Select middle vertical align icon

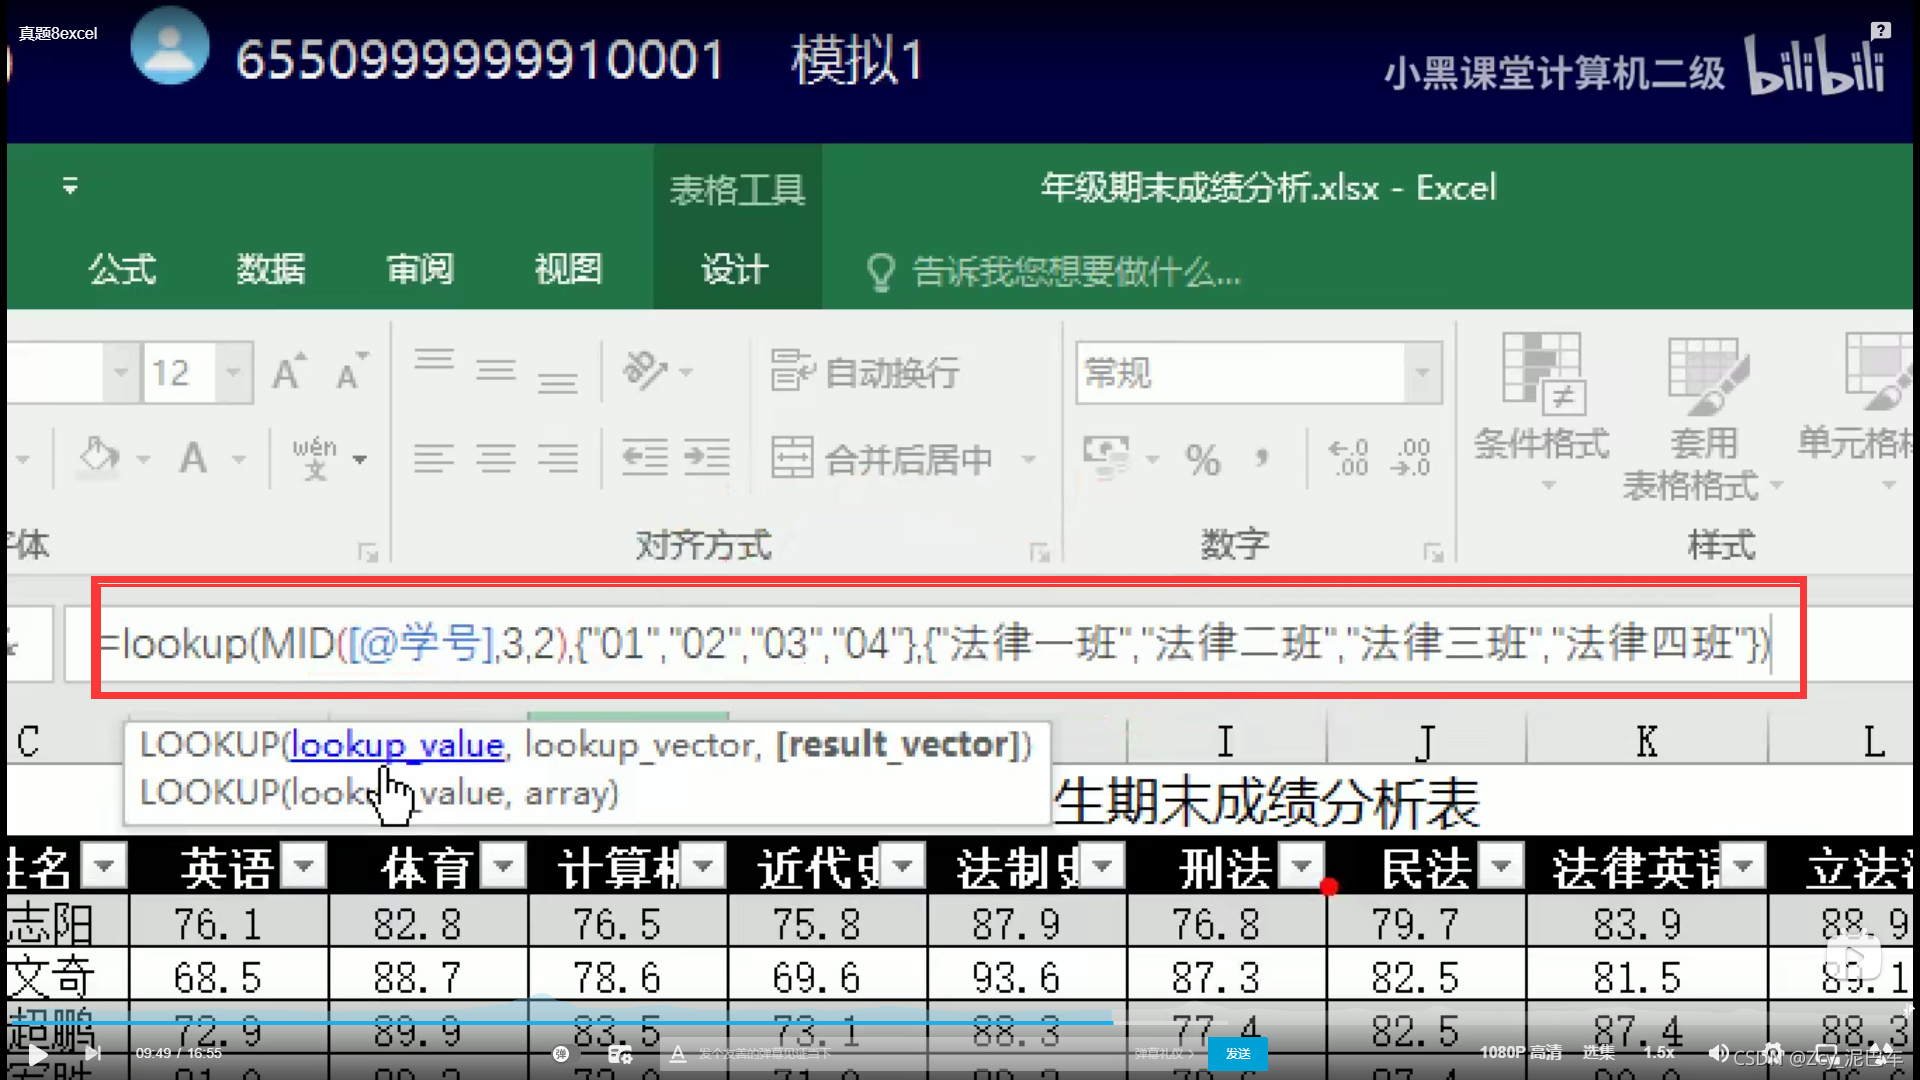point(496,371)
